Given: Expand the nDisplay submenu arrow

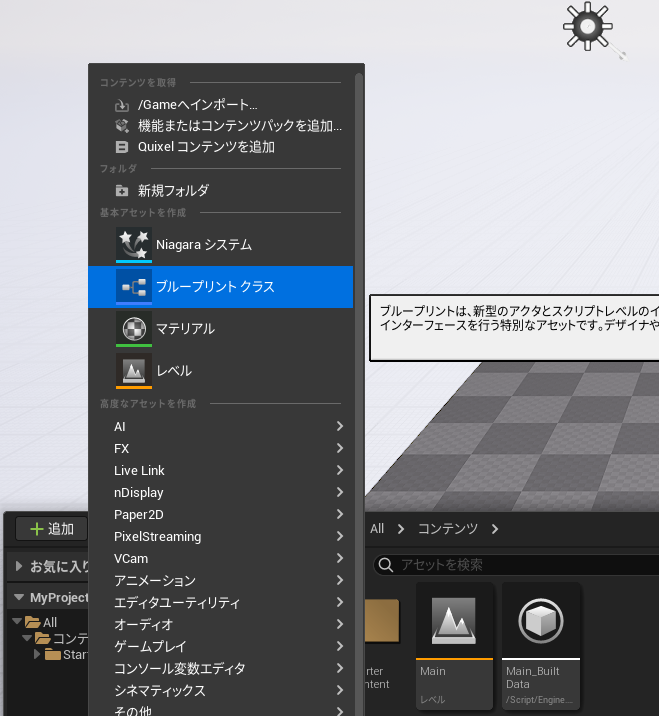Looking at the screenshot, I should pos(340,492).
